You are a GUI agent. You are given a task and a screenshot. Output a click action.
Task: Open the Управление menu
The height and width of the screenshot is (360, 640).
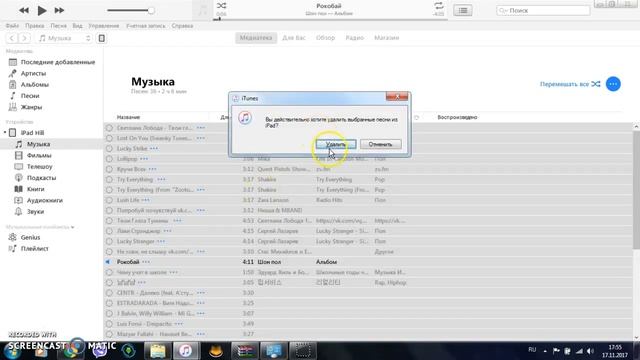(104, 26)
